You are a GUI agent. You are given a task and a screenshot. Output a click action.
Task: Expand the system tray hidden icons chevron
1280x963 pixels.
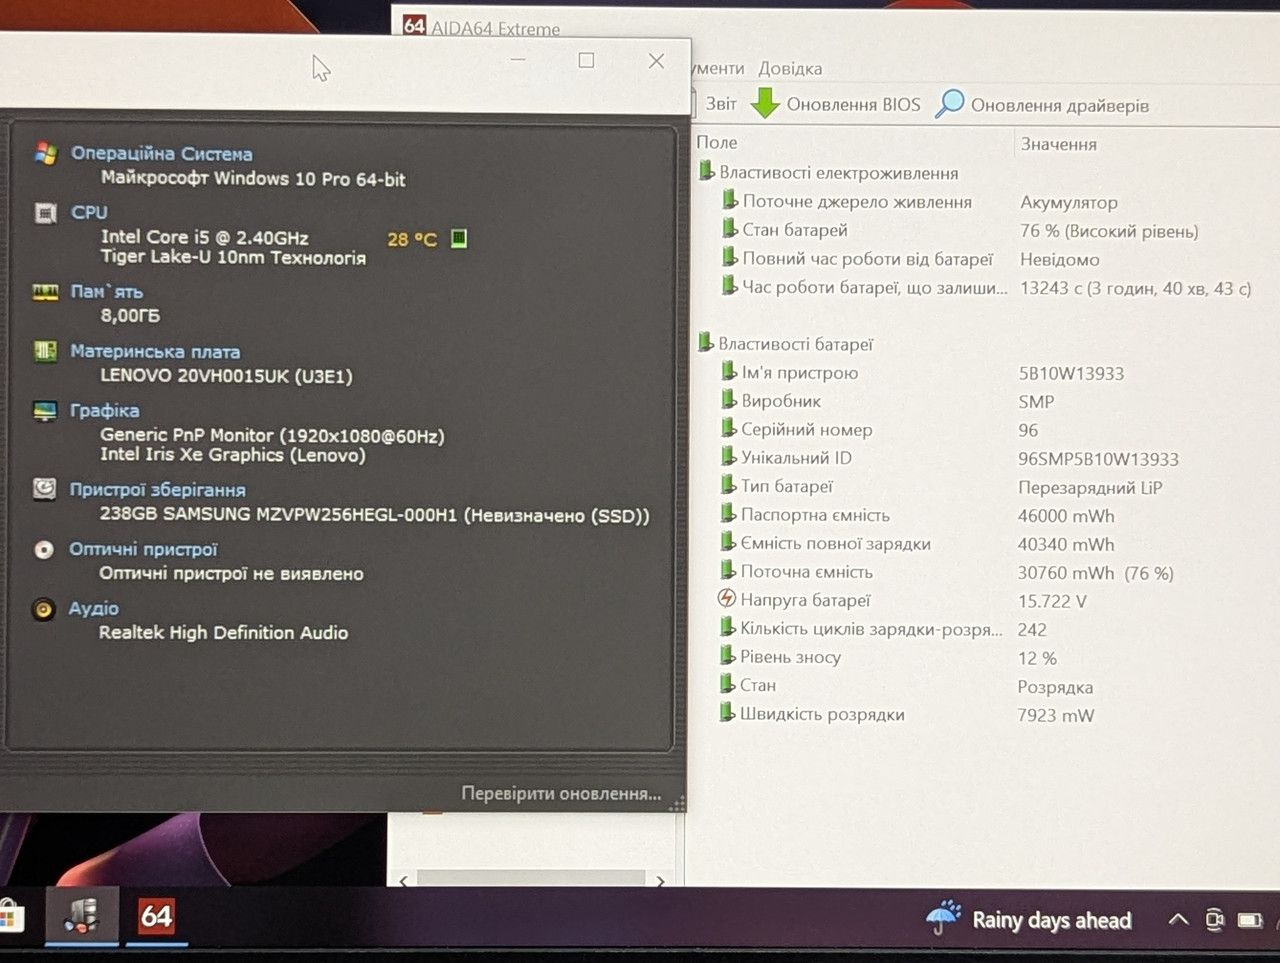click(1178, 919)
